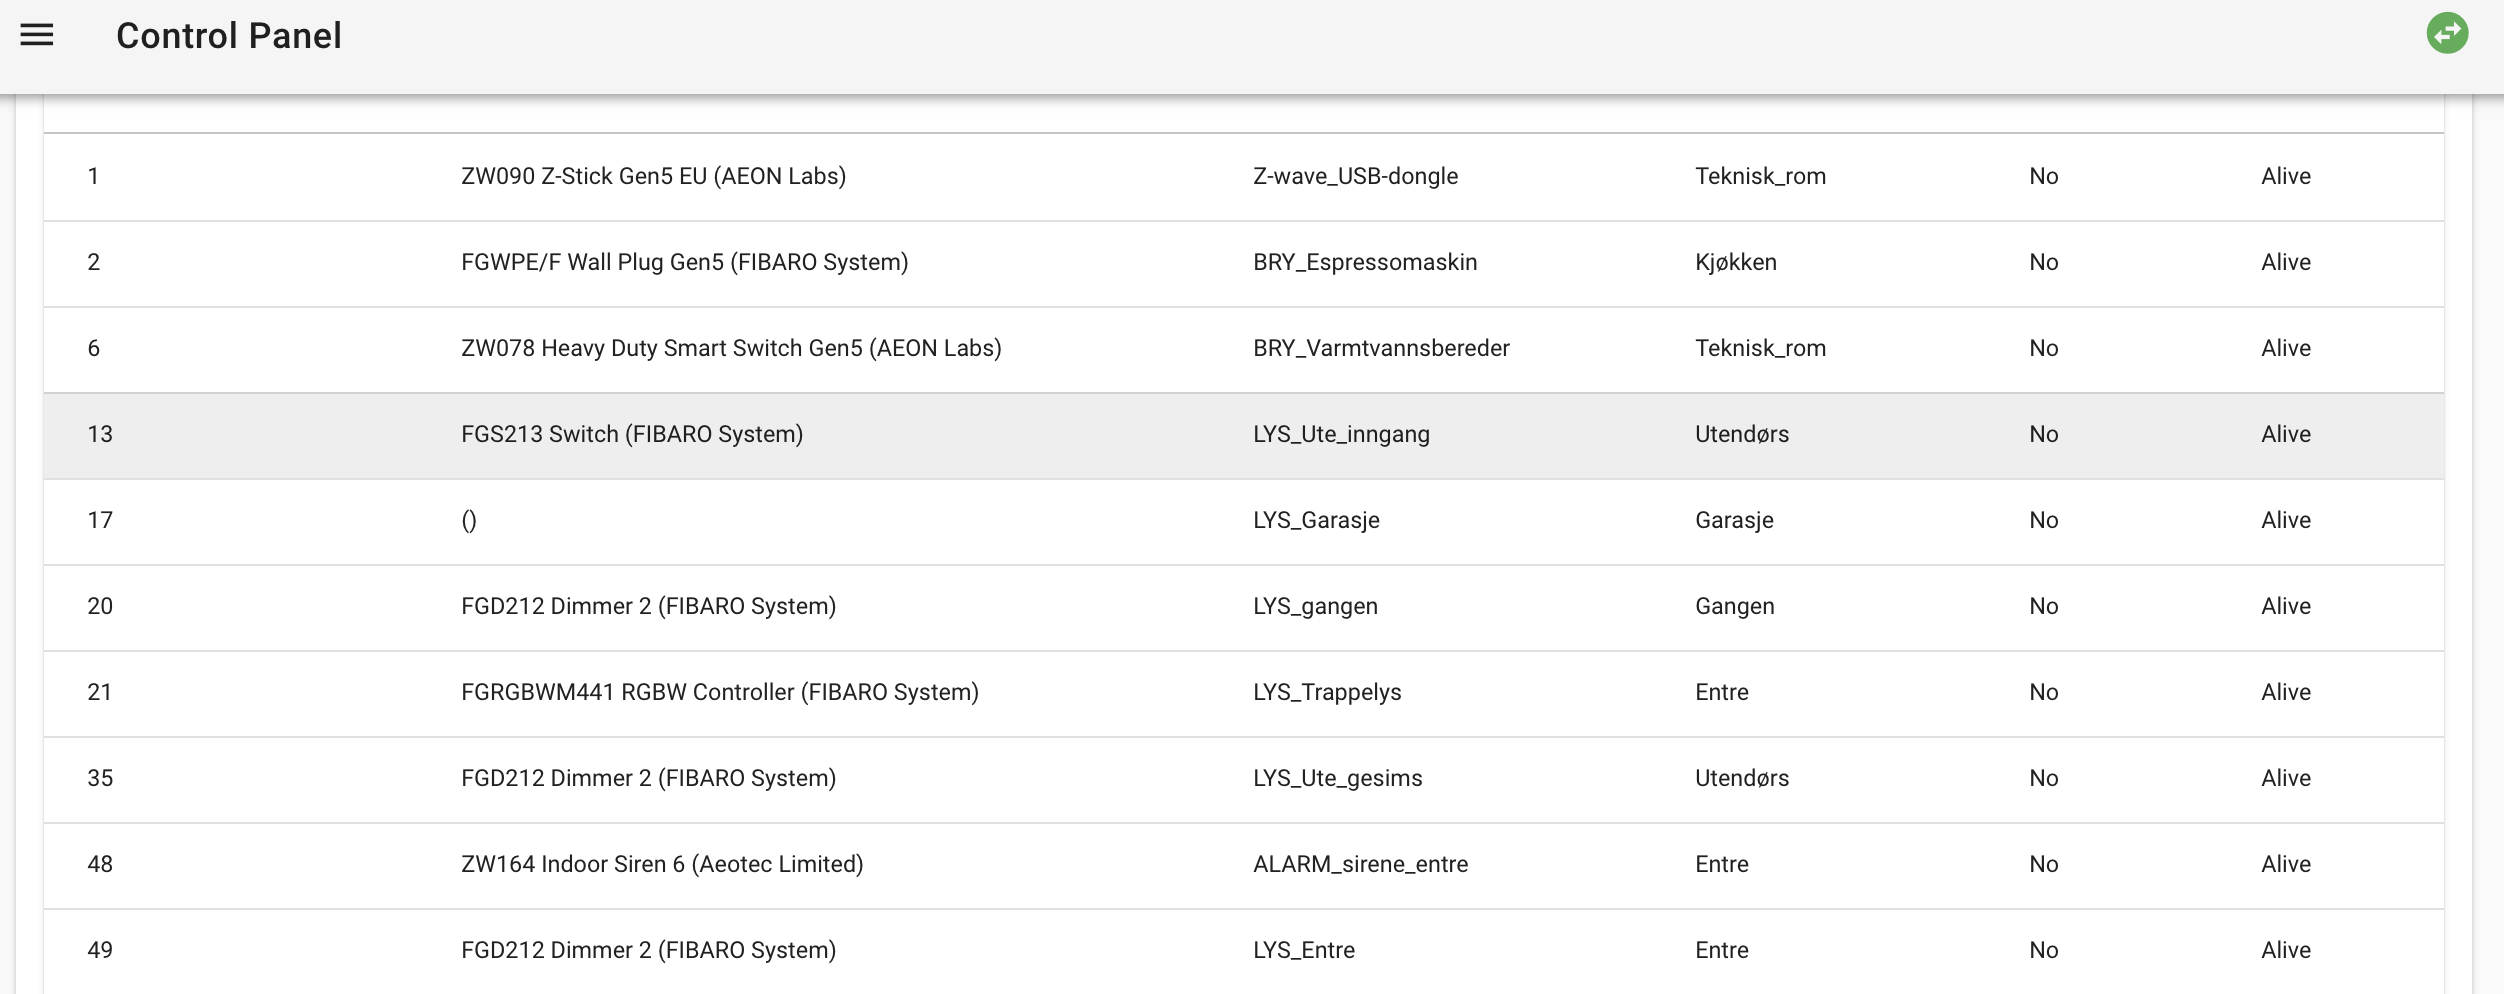This screenshot has width=2504, height=994.
Task: Click the Gangen location cell
Action: pos(1735,607)
